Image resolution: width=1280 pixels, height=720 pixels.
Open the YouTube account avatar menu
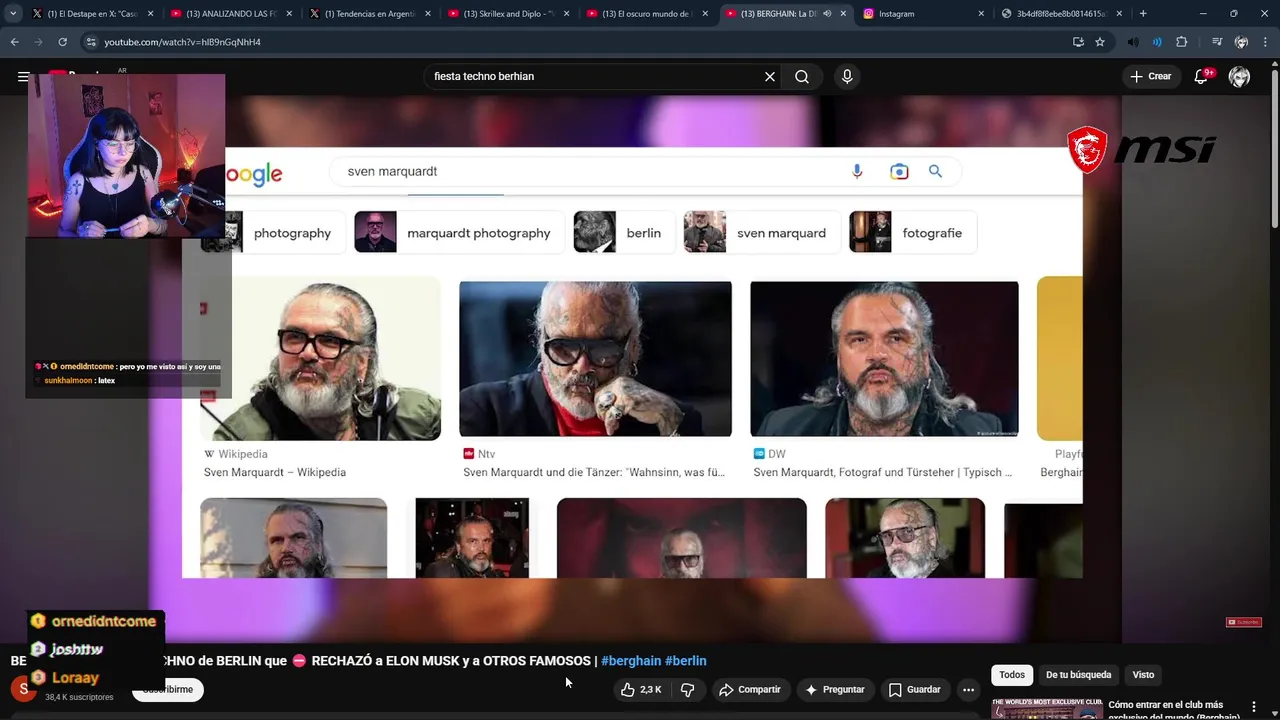[1239, 76]
